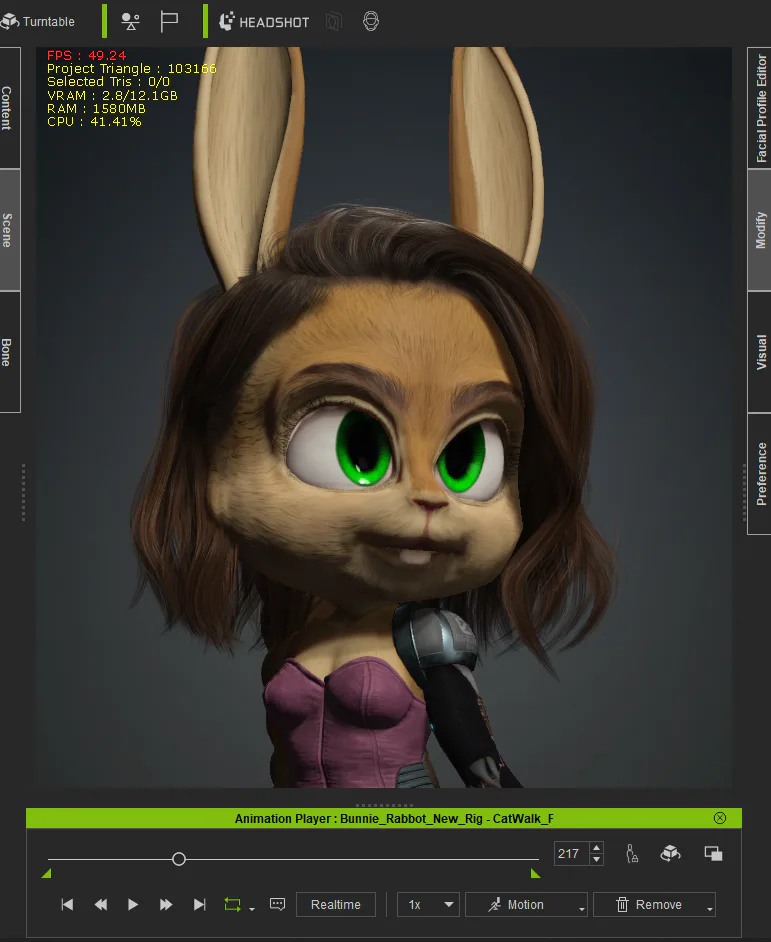Jump to the last frame
Viewport: 771px width, 942px height.
coord(200,905)
